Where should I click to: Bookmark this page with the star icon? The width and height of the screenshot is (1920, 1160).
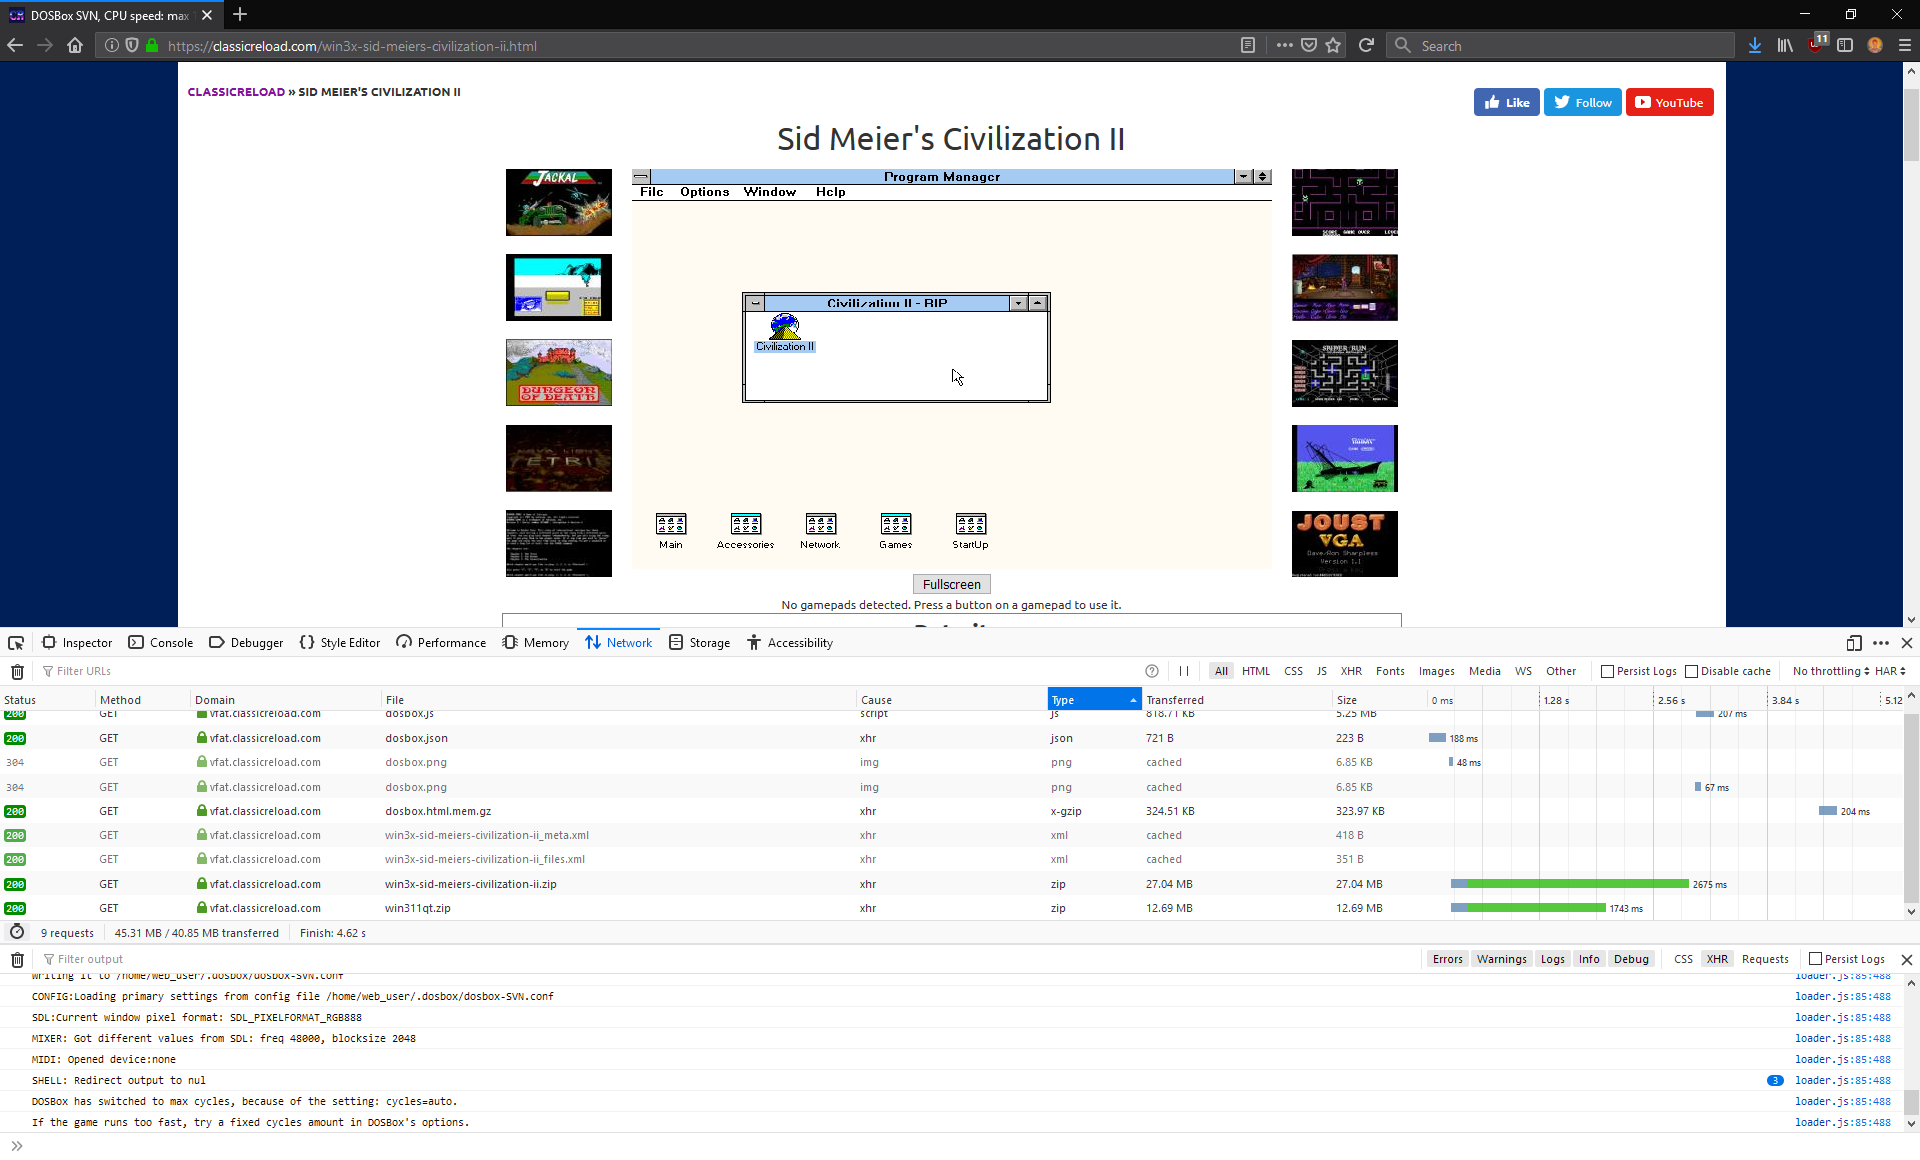(1333, 45)
